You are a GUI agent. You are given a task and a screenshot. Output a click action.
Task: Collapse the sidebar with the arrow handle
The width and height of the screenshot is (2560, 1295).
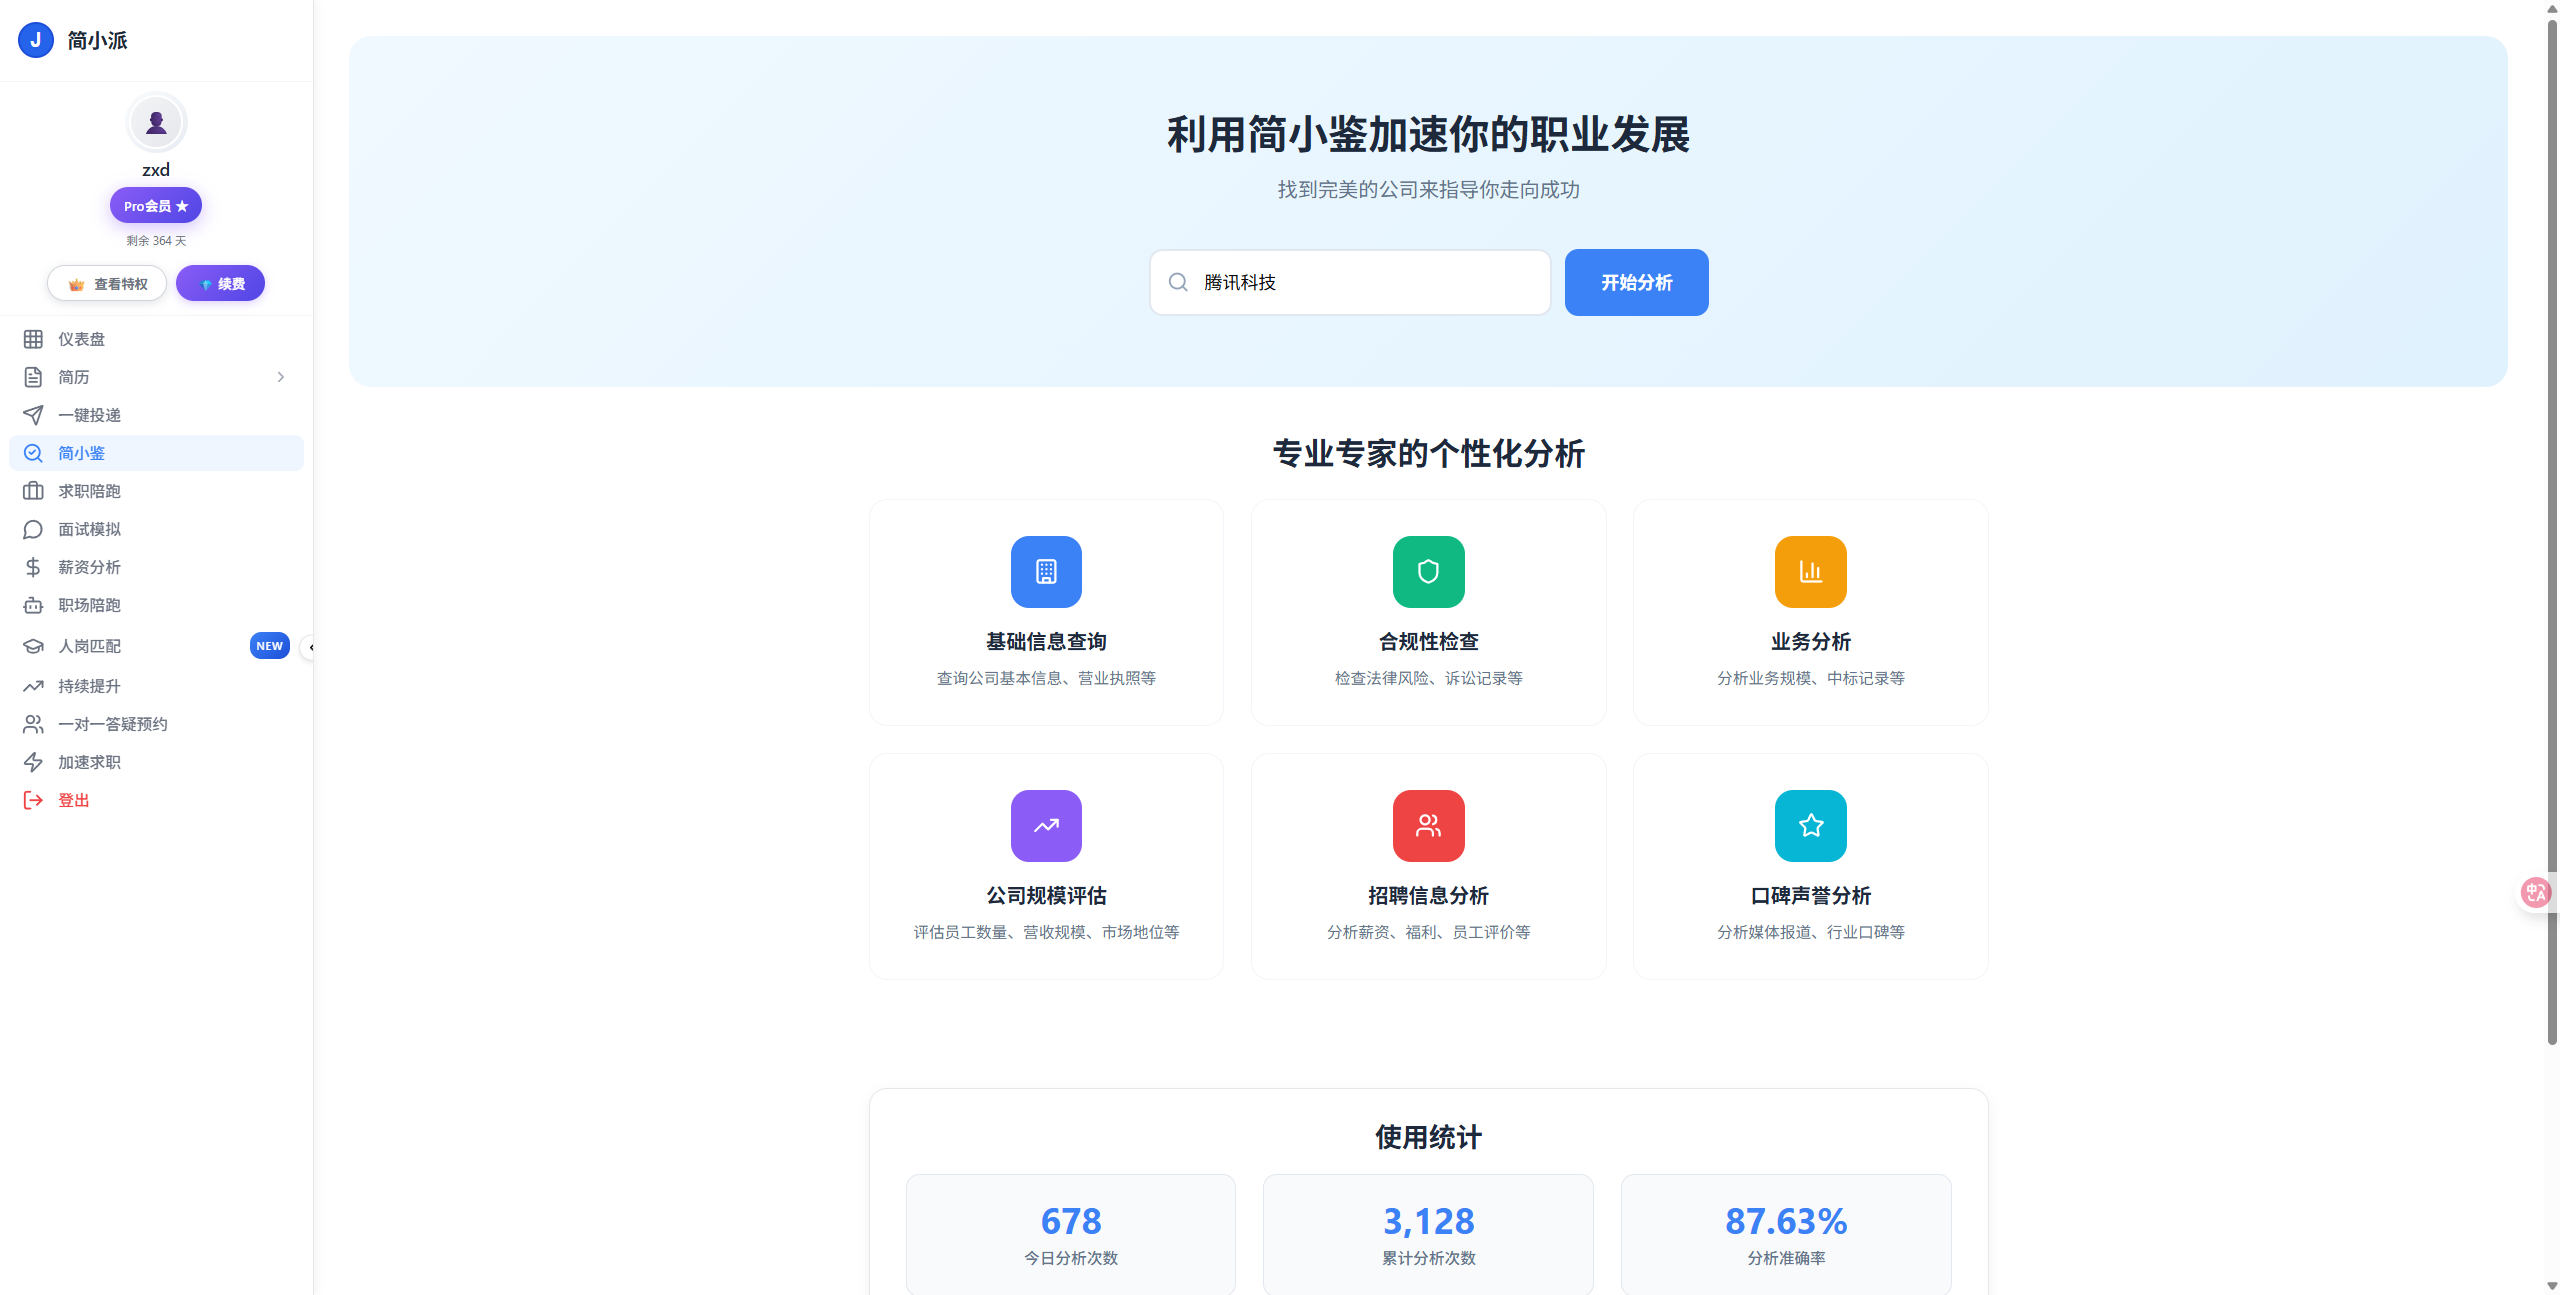tap(310, 647)
